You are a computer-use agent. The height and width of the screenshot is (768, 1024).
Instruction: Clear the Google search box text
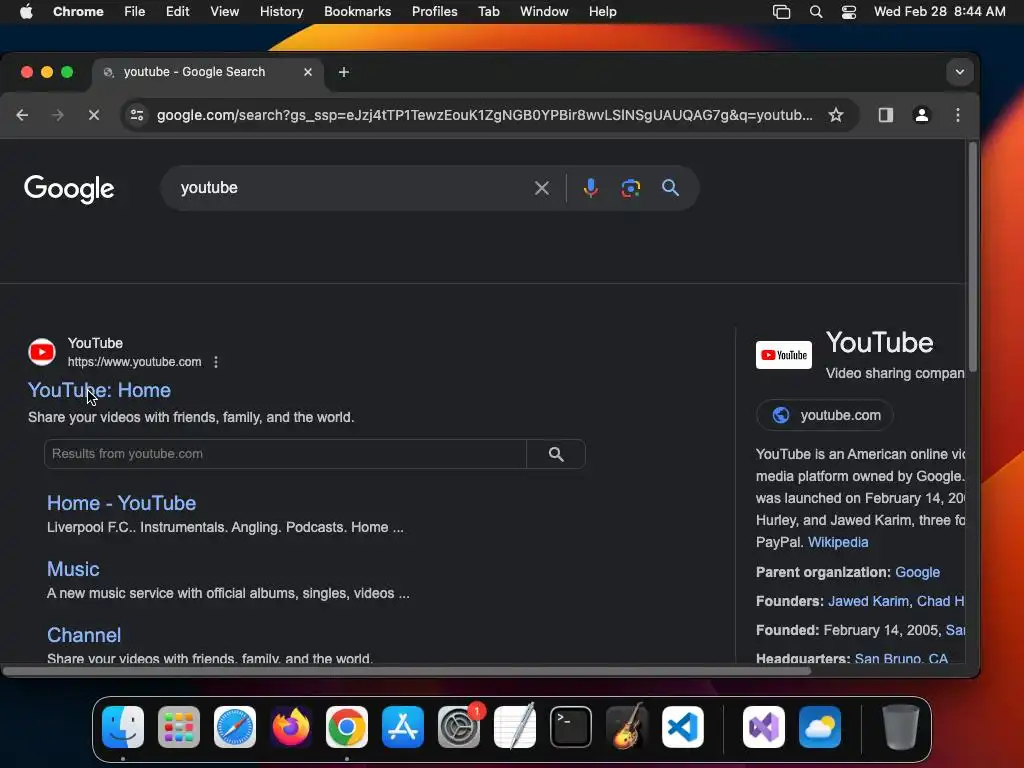(541, 188)
